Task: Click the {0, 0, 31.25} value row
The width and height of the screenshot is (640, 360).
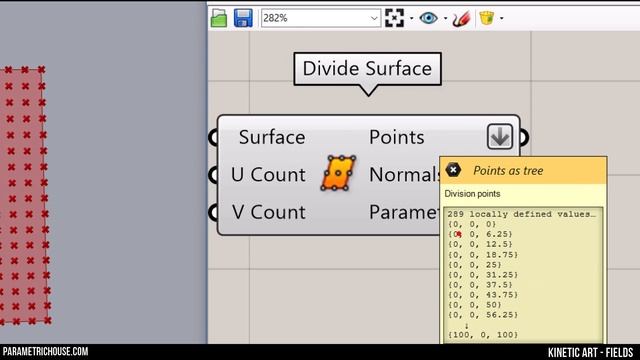Action: 483,275
